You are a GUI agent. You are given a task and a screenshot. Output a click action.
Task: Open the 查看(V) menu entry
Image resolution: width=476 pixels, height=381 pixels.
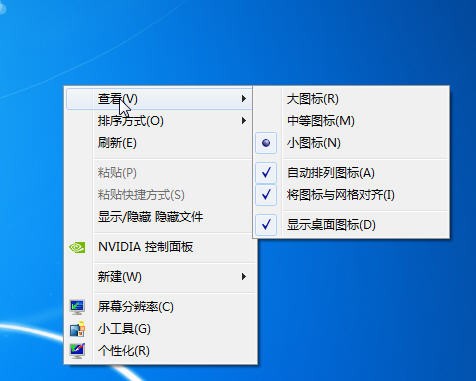click(x=159, y=99)
